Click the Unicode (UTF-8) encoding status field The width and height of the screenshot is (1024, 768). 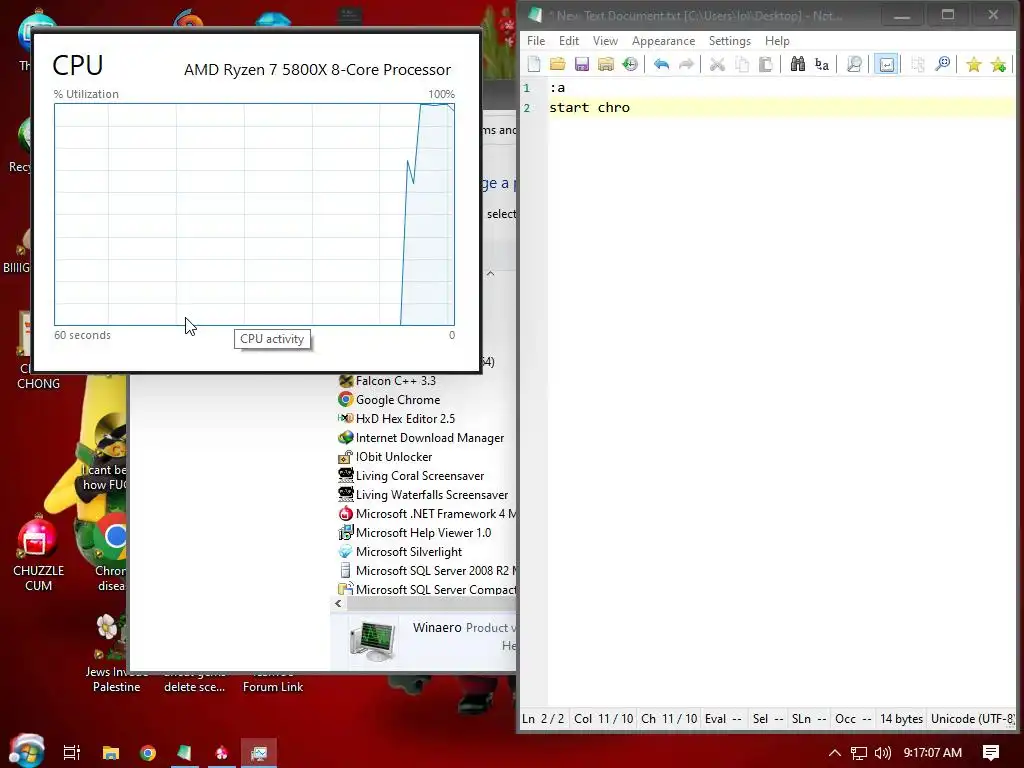[973, 719]
